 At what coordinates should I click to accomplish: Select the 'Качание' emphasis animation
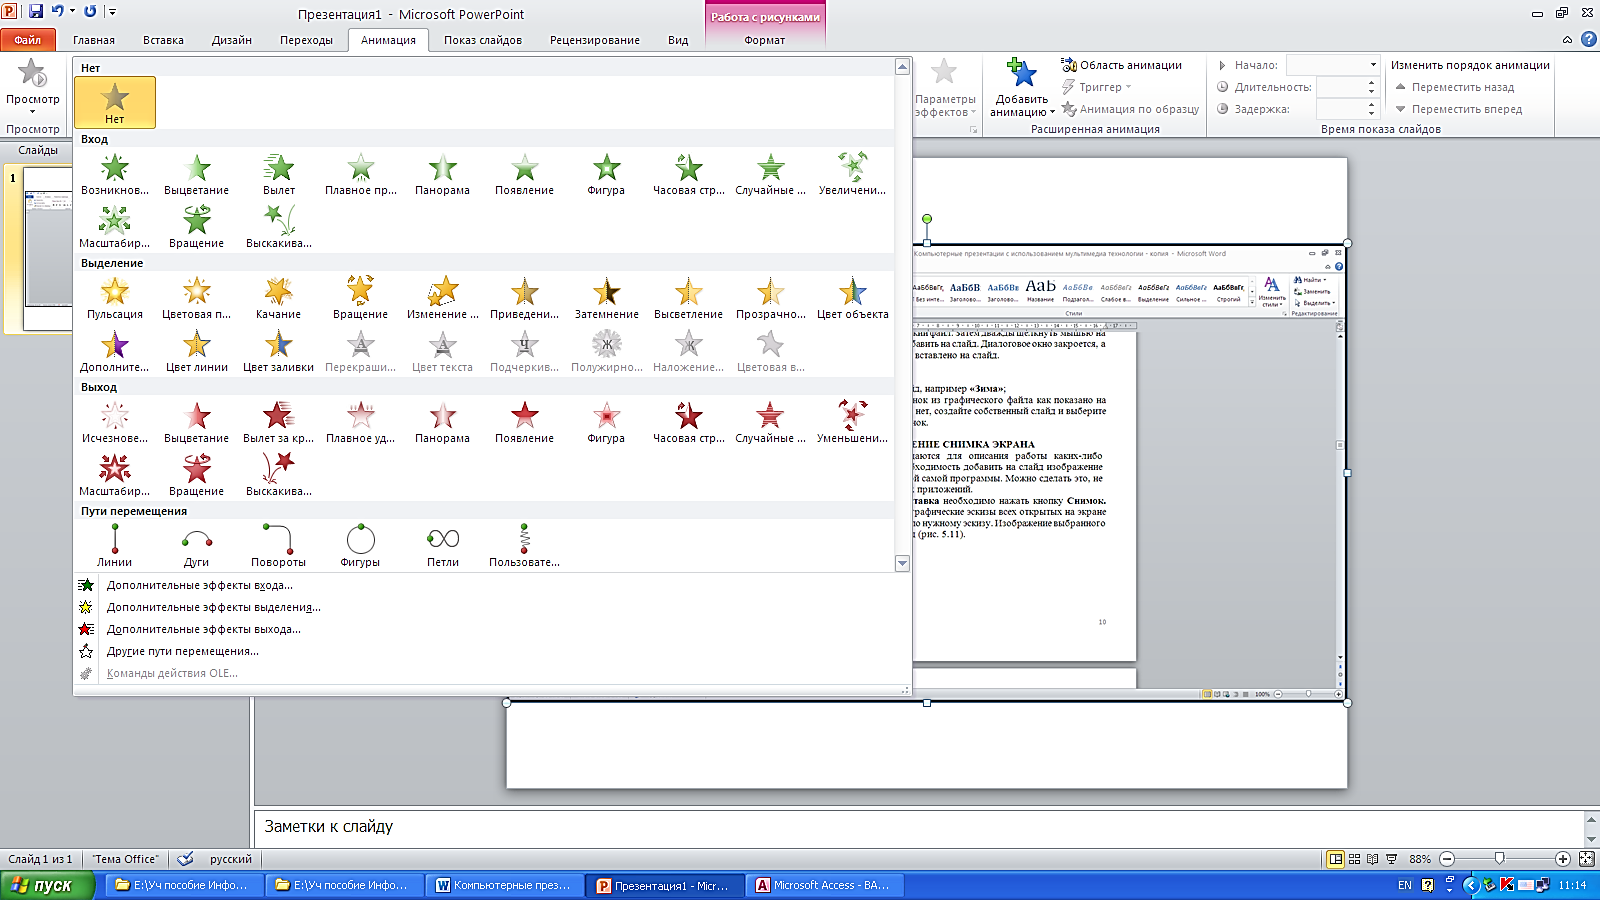coord(279,298)
